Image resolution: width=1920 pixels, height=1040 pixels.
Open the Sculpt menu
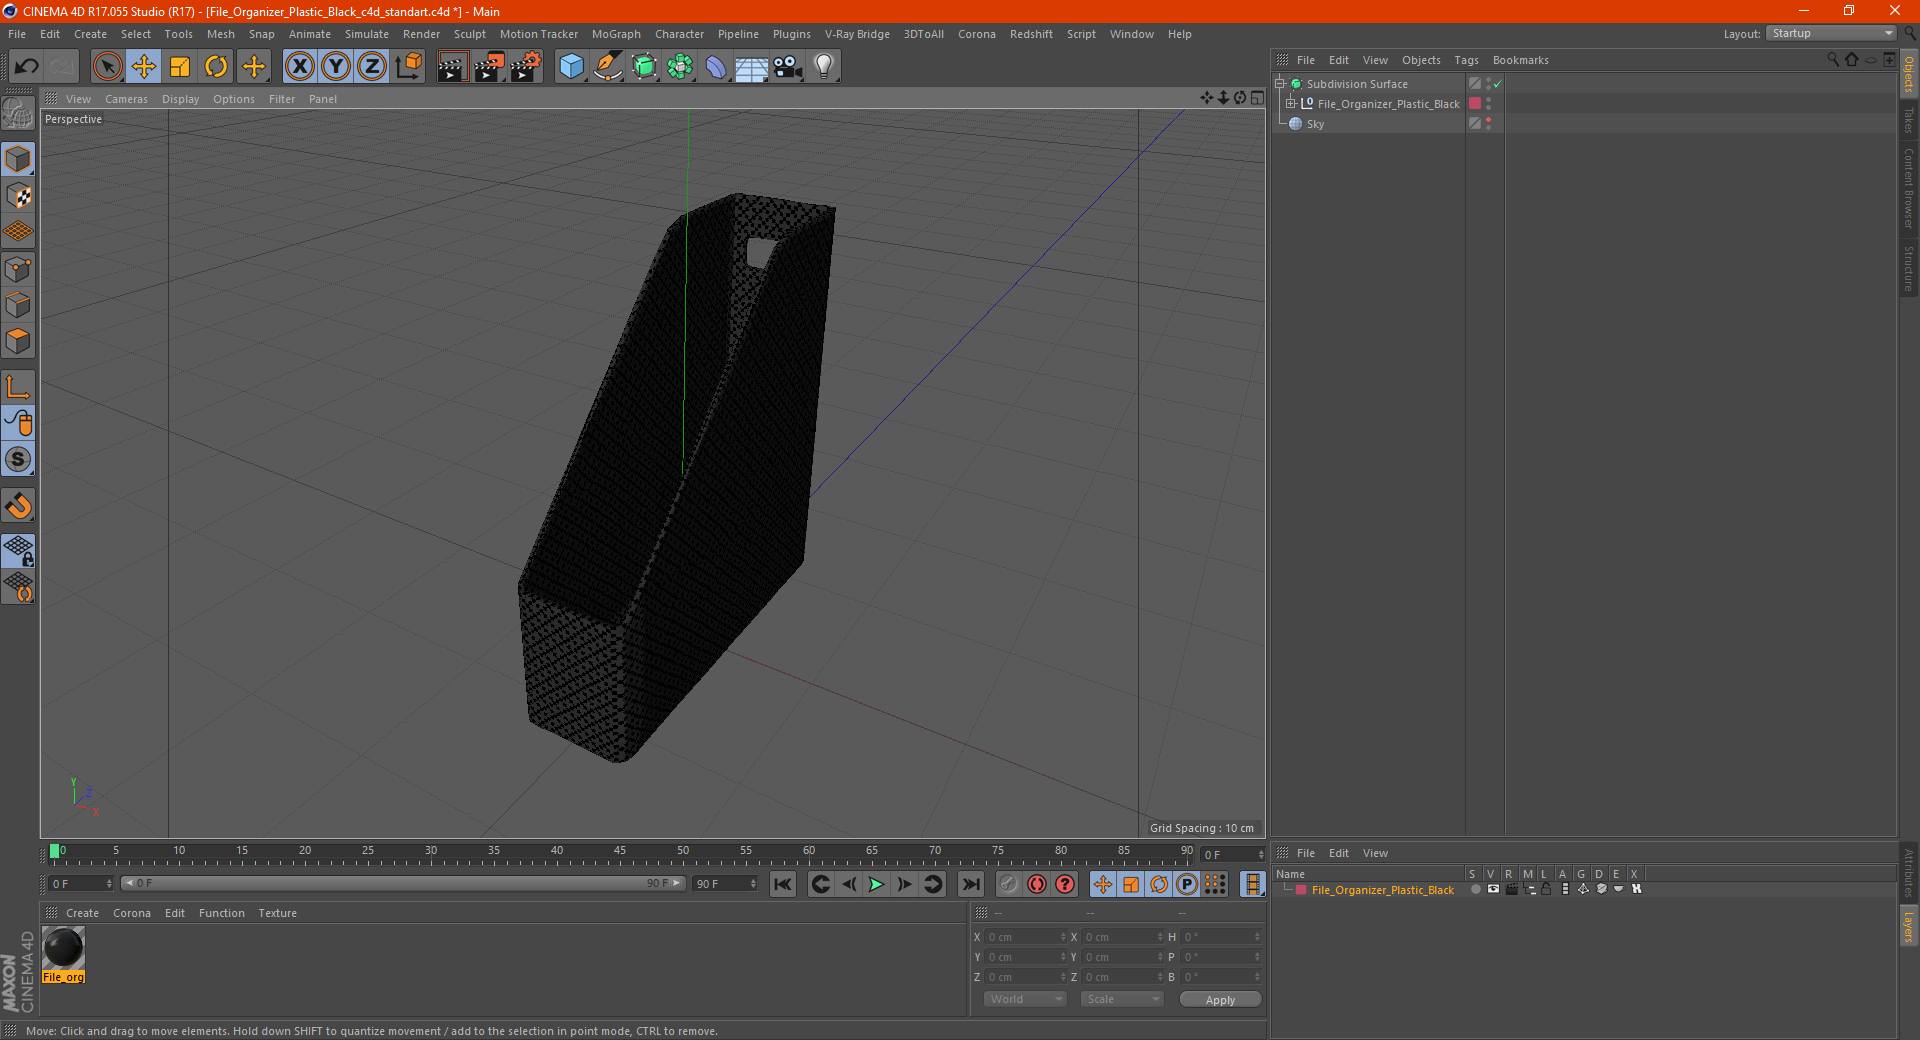click(x=470, y=34)
